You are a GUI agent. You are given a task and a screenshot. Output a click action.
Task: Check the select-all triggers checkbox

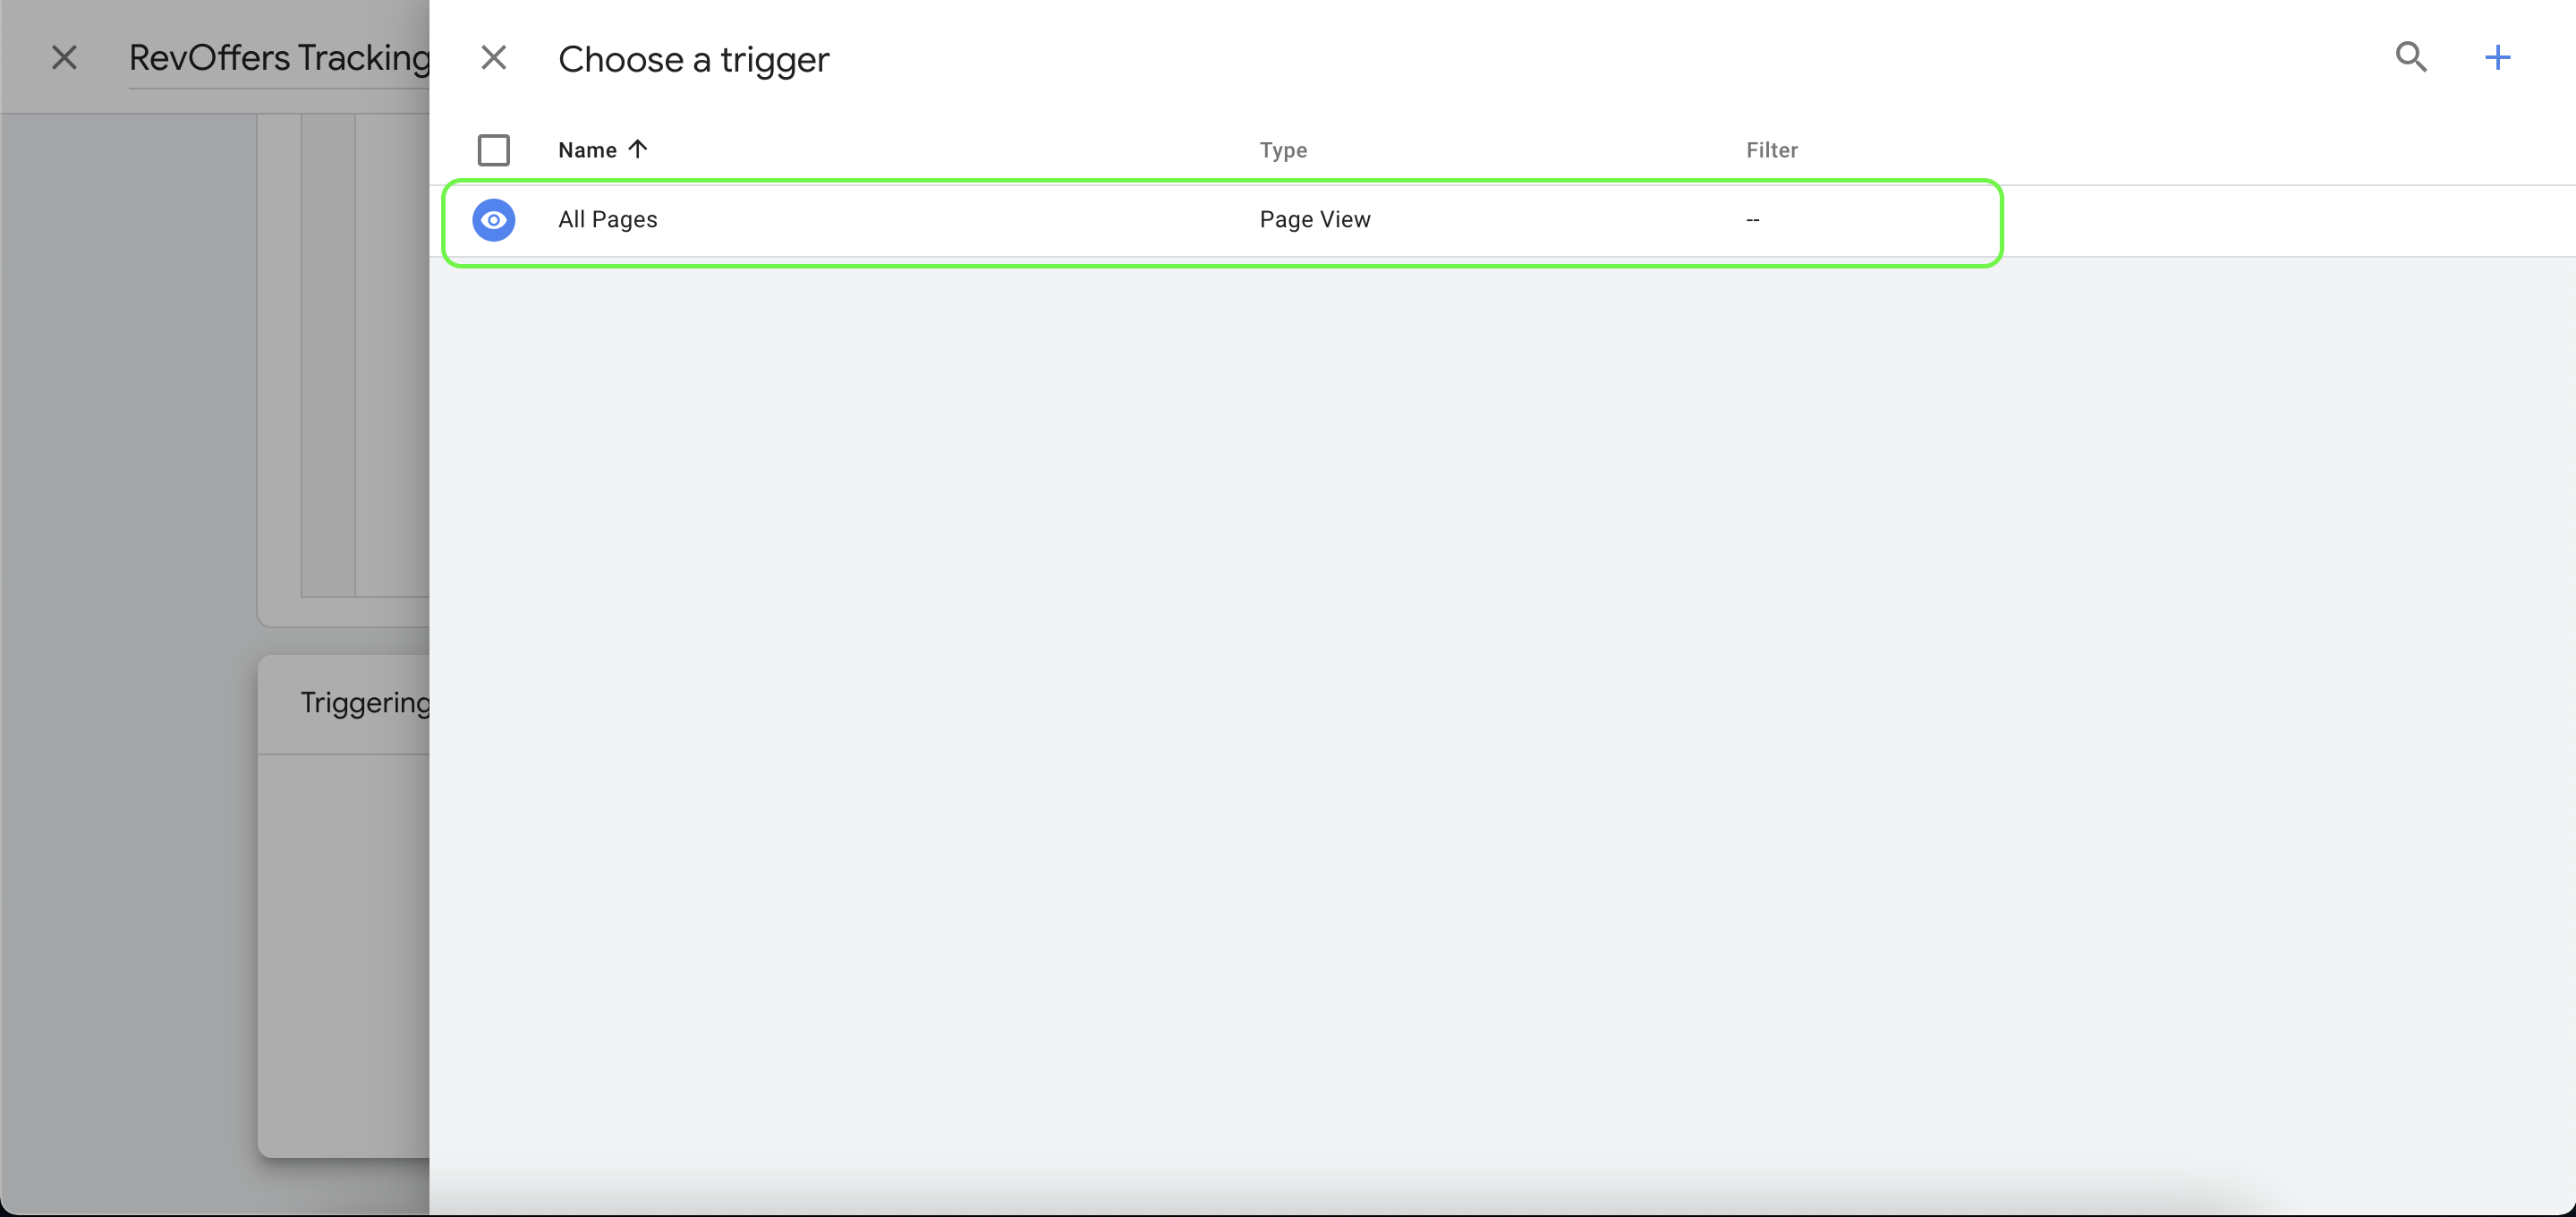pos(494,150)
